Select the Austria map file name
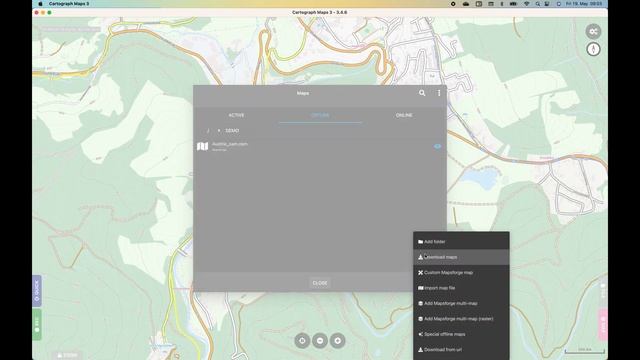Viewport: 640px width, 360px height. pos(230,144)
